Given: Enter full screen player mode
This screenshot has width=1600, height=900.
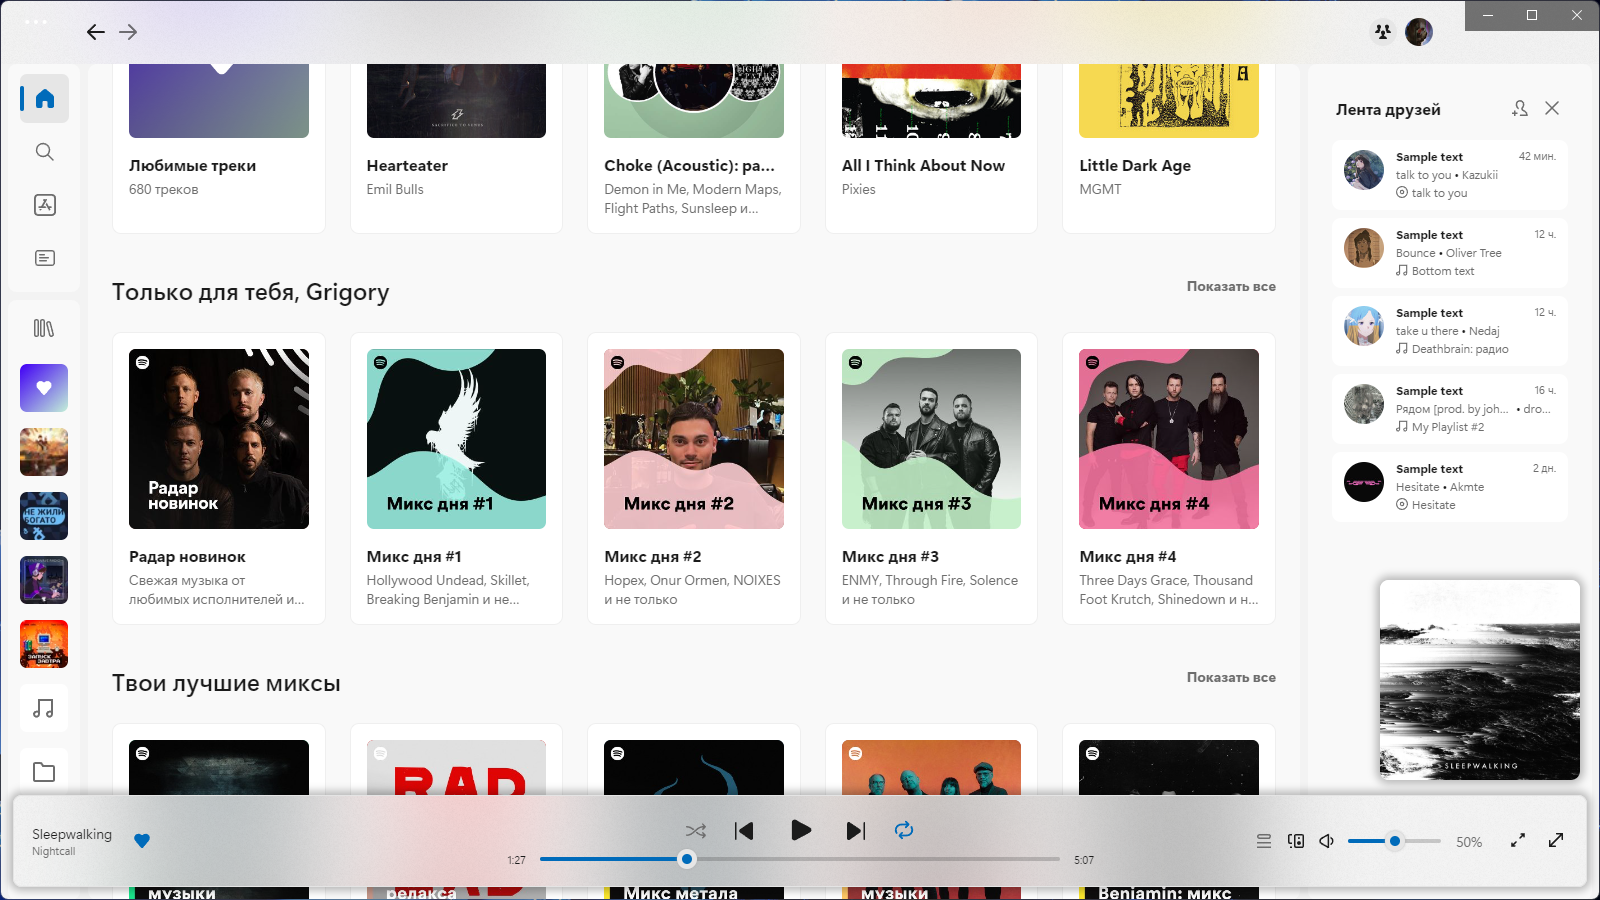Looking at the screenshot, I should [1556, 841].
